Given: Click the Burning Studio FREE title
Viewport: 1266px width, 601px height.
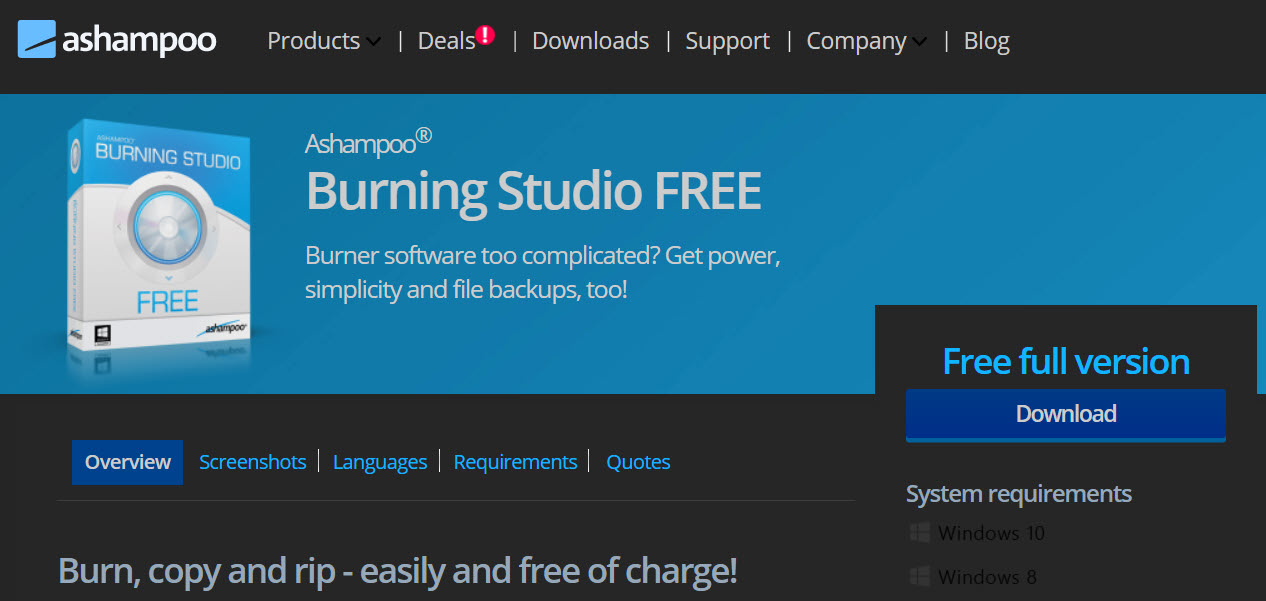Looking at the screenshot, I should pyautogui.click(x=533, y=191).
